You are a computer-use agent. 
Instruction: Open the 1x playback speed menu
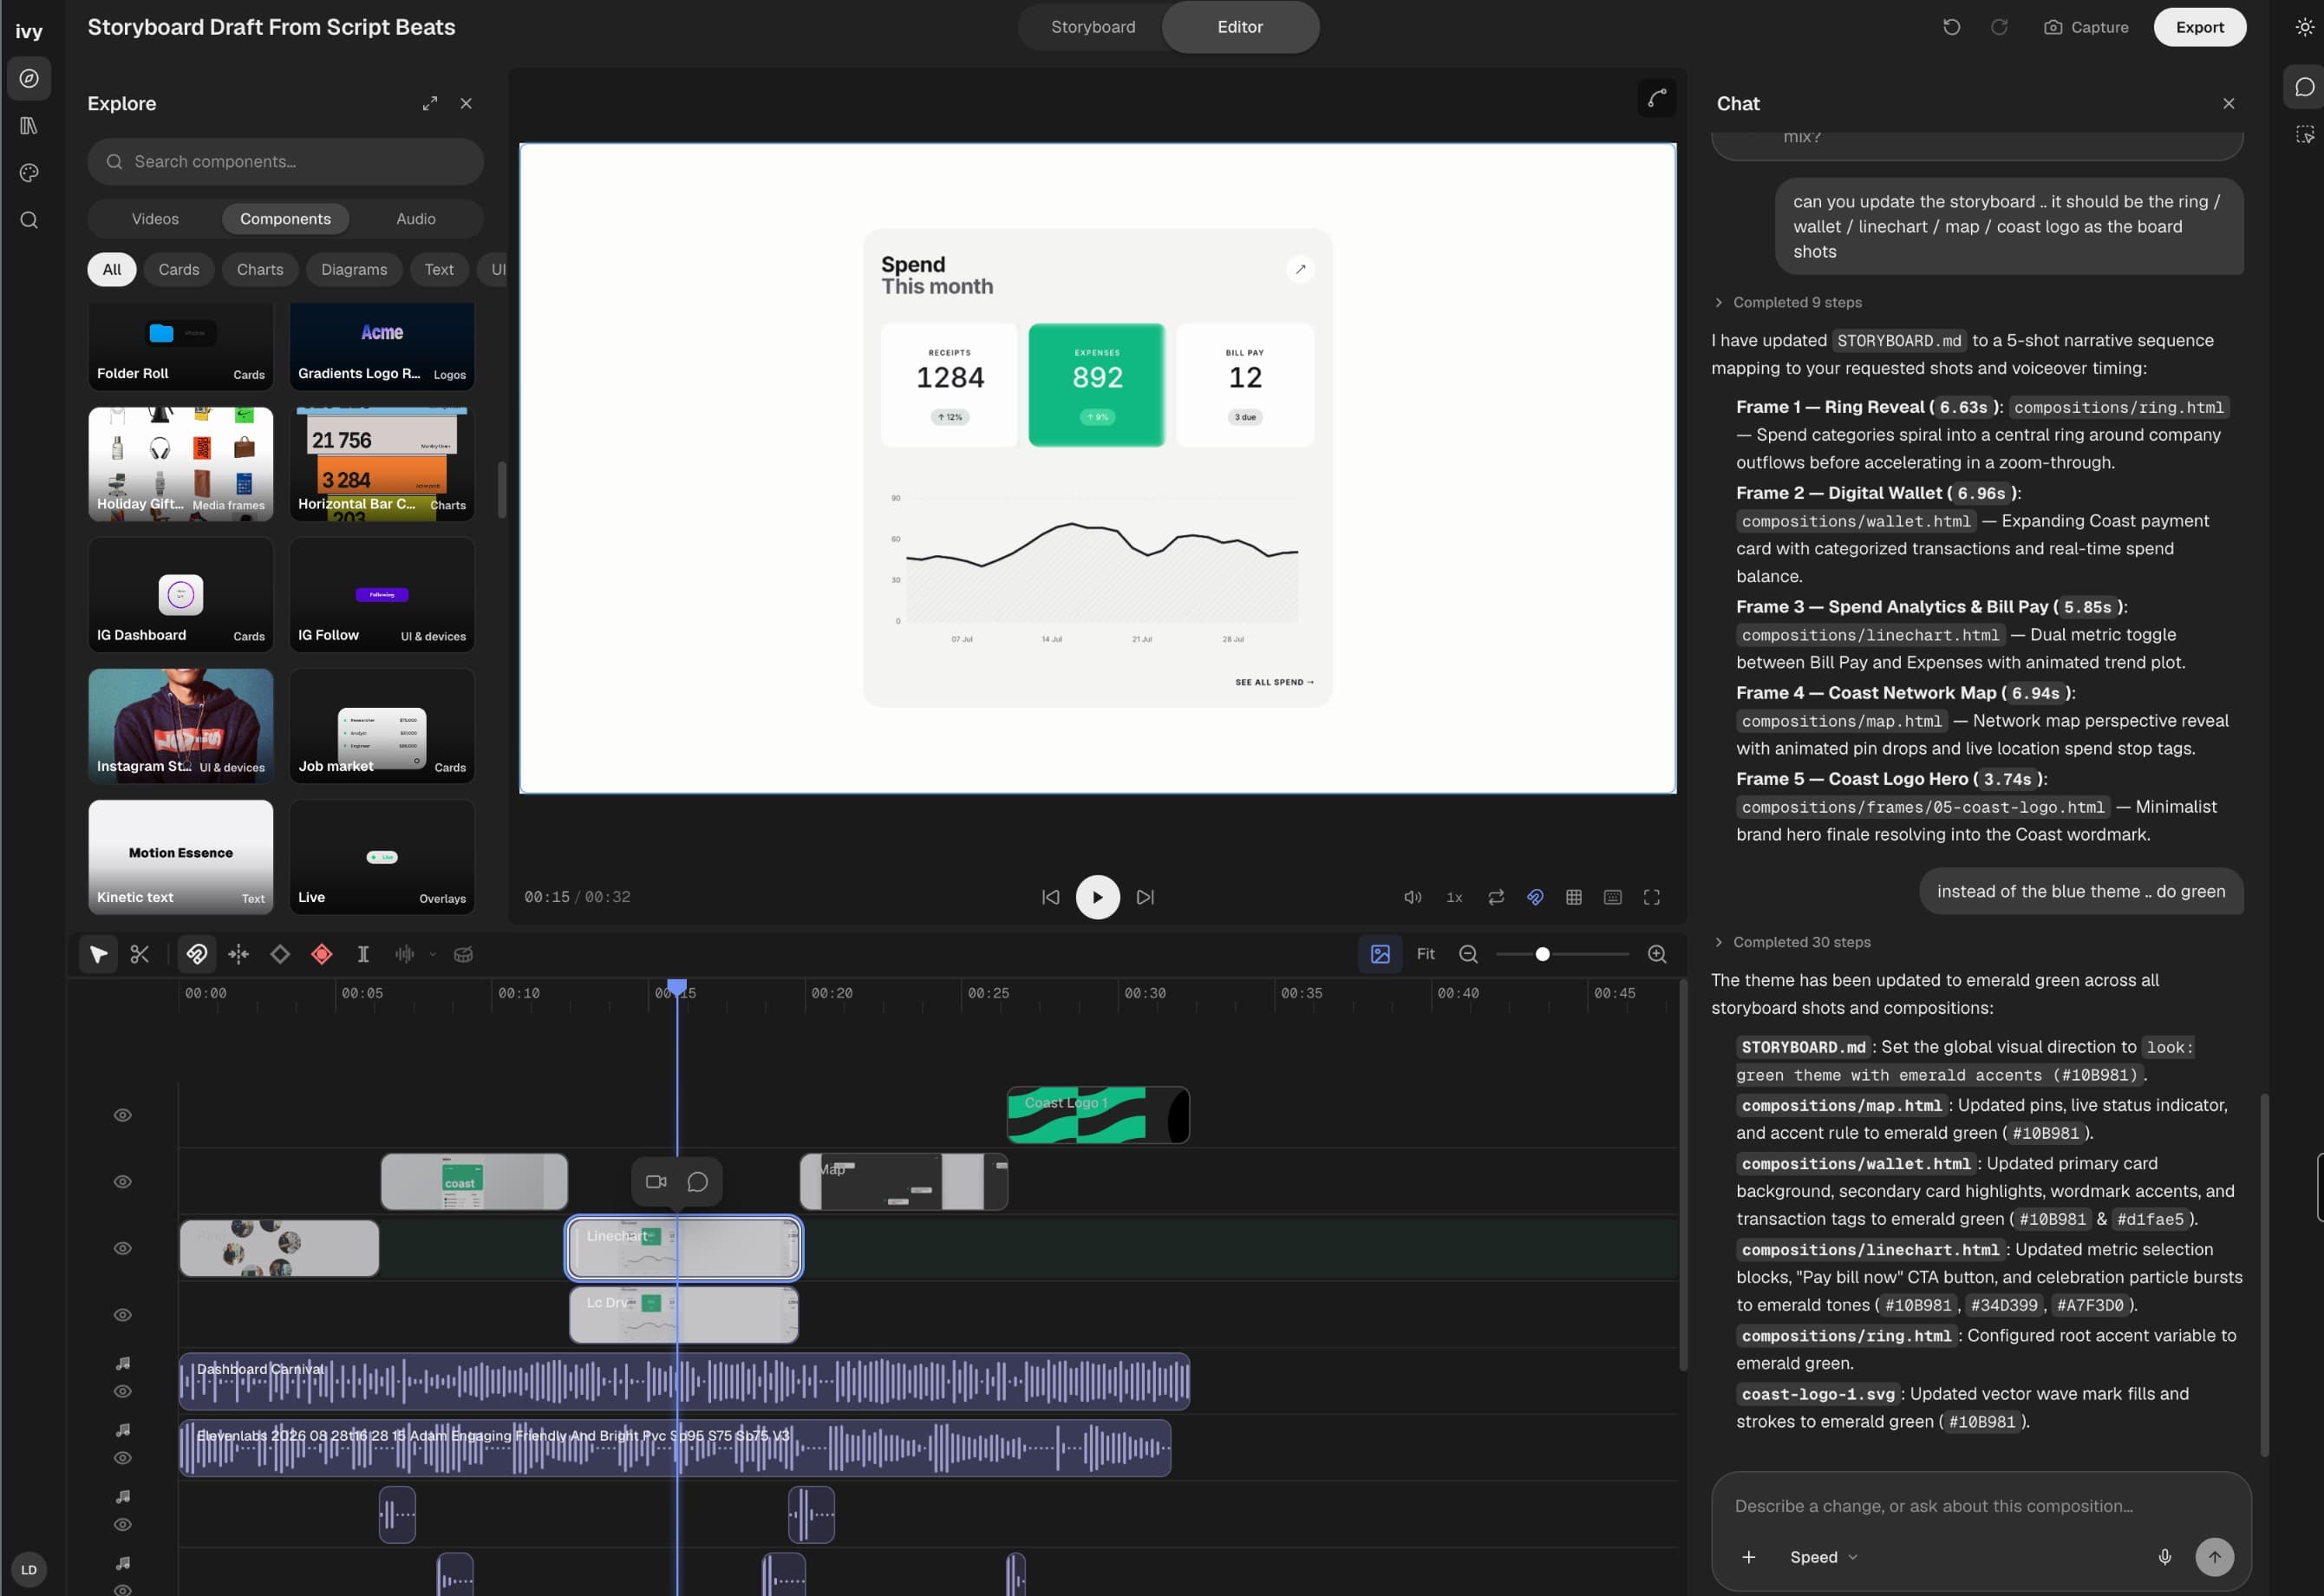[x=1454, y=898]
